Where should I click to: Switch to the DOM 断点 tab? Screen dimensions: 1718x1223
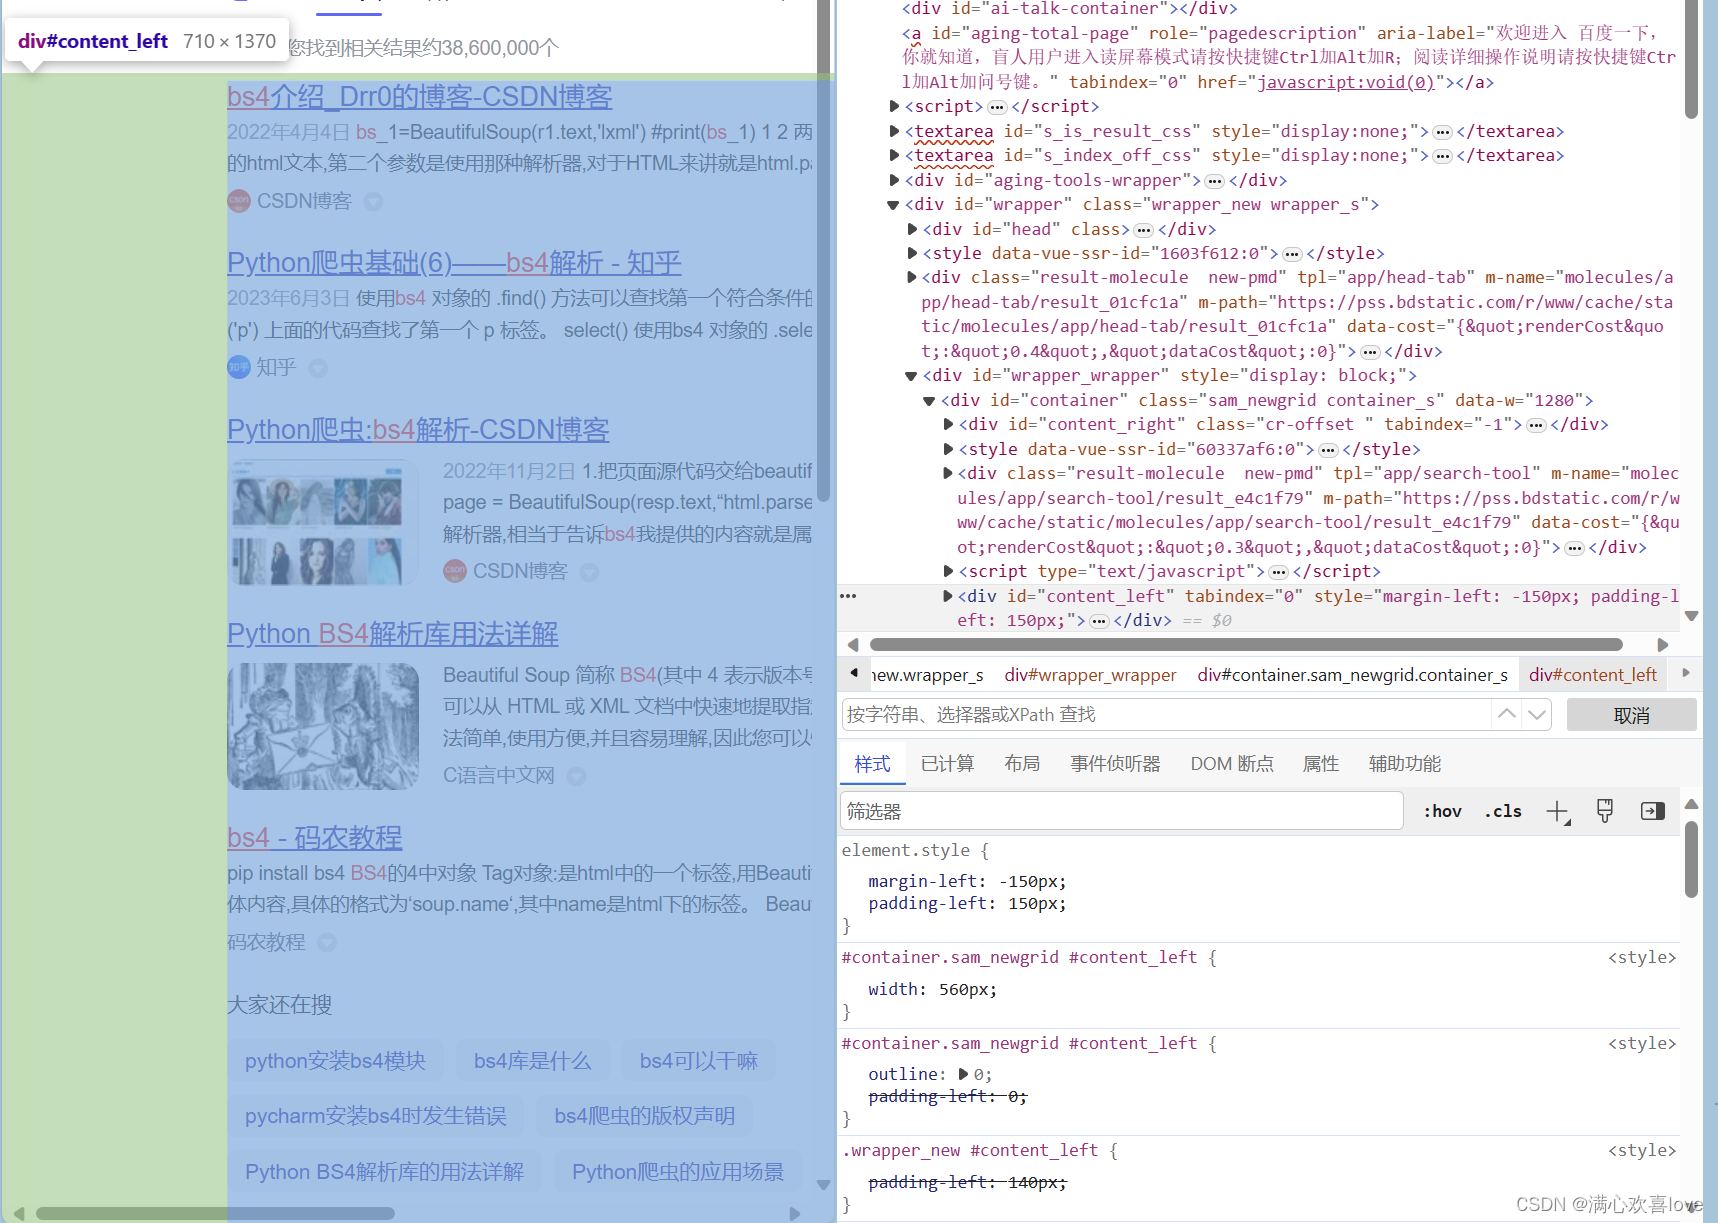1232,764
